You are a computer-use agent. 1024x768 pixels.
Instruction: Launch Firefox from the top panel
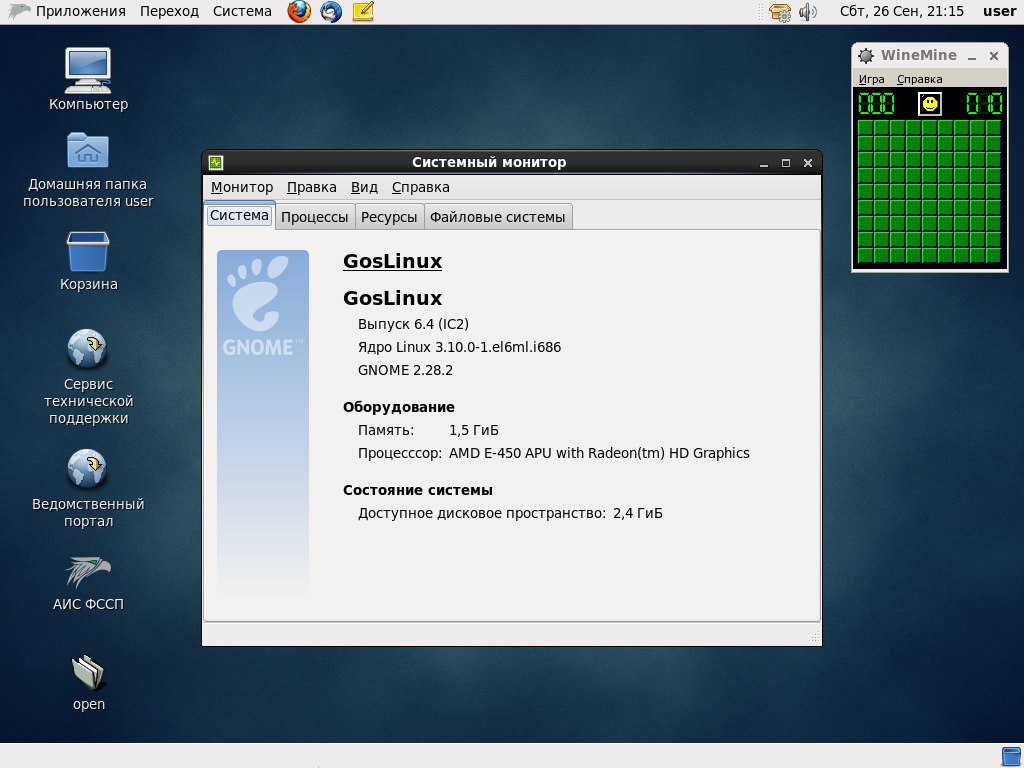click(299, 11)
